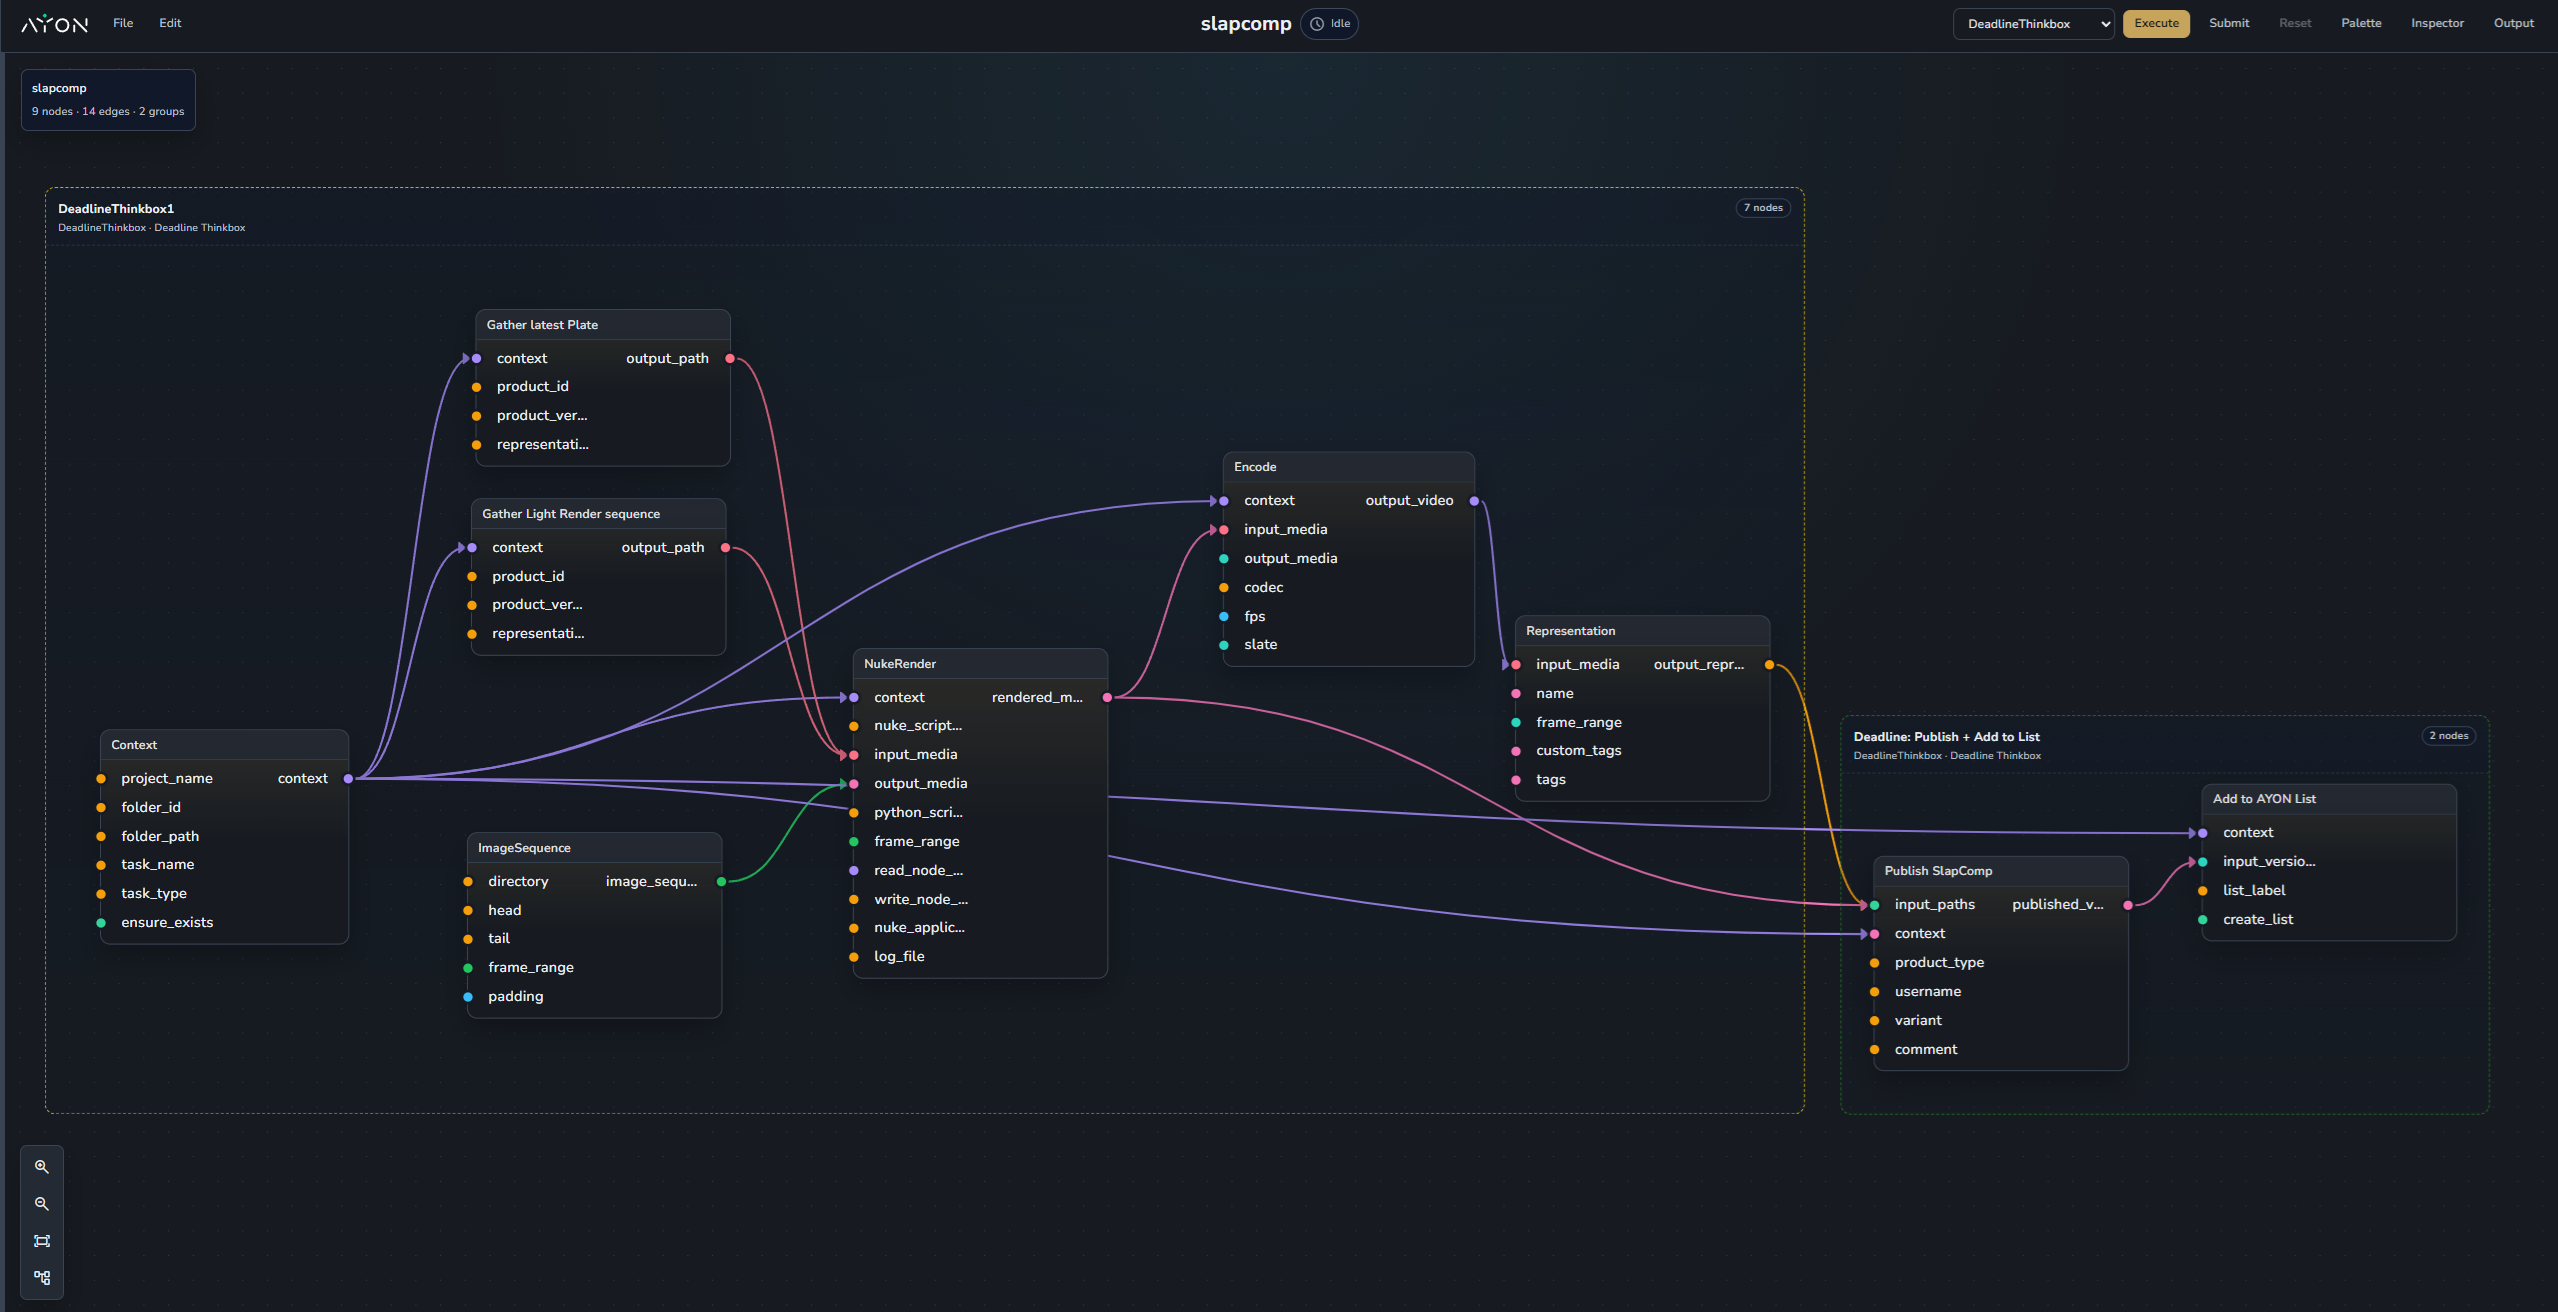This screenshot has height=1312, width=2558.
Task: Click the 2 nodes badge on Publish group
Action: click(x=2448, y=736)
